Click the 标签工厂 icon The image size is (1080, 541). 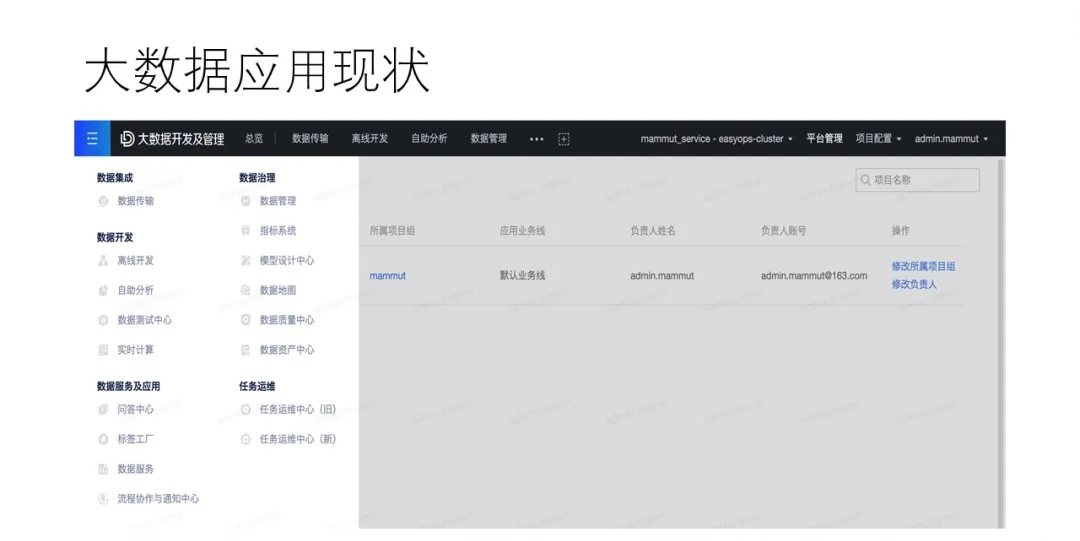point(103,439)
